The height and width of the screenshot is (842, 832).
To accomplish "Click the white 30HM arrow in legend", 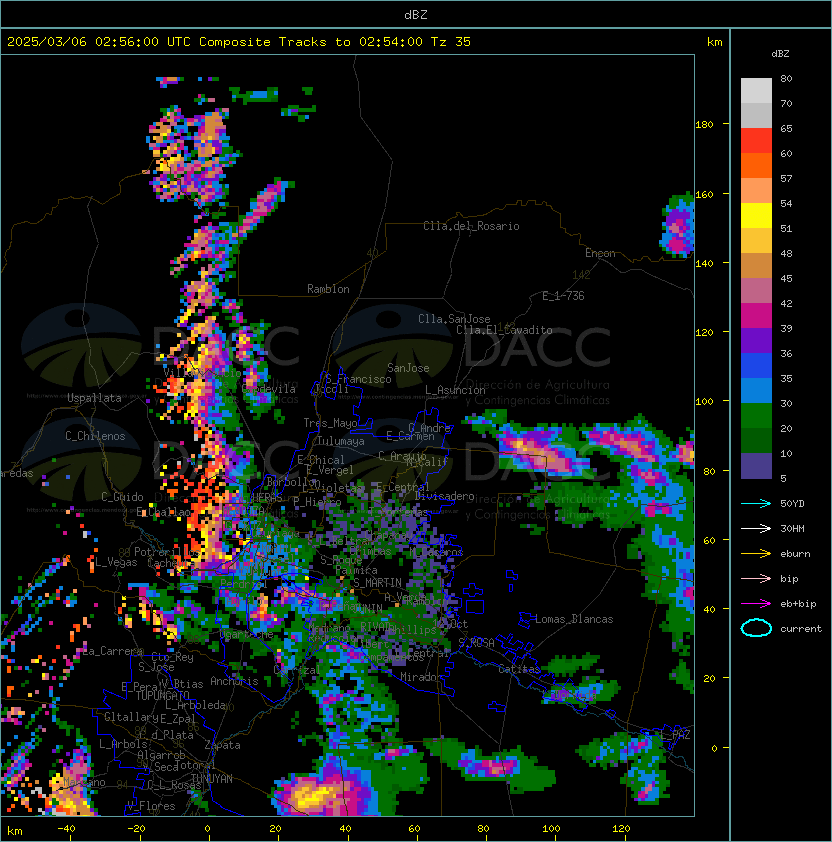I will click(756, 528).
